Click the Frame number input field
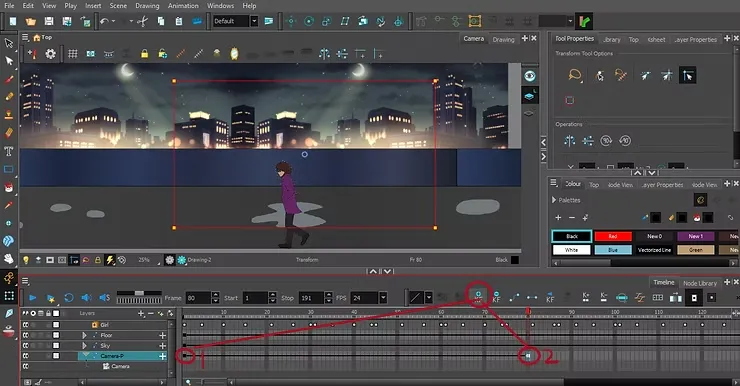This screenshot has width=740, height=386. (198, 298)
